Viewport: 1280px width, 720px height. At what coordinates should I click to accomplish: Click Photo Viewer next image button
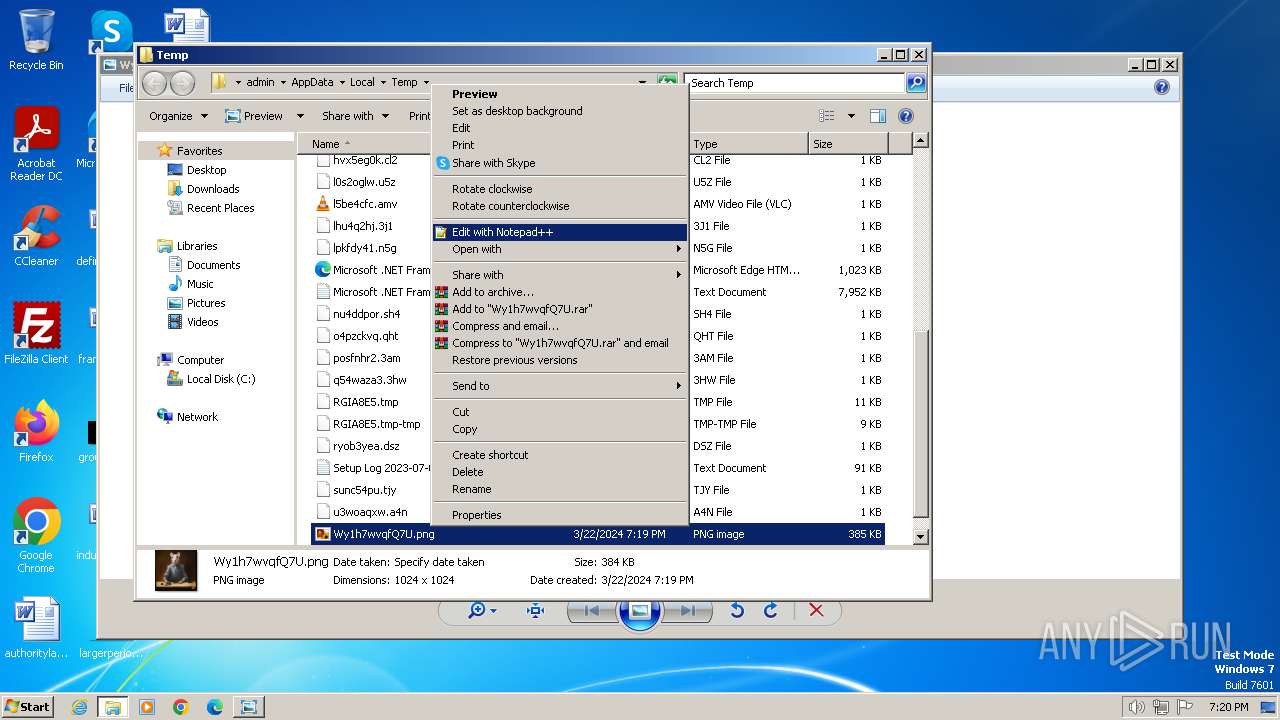coord(688,610)
